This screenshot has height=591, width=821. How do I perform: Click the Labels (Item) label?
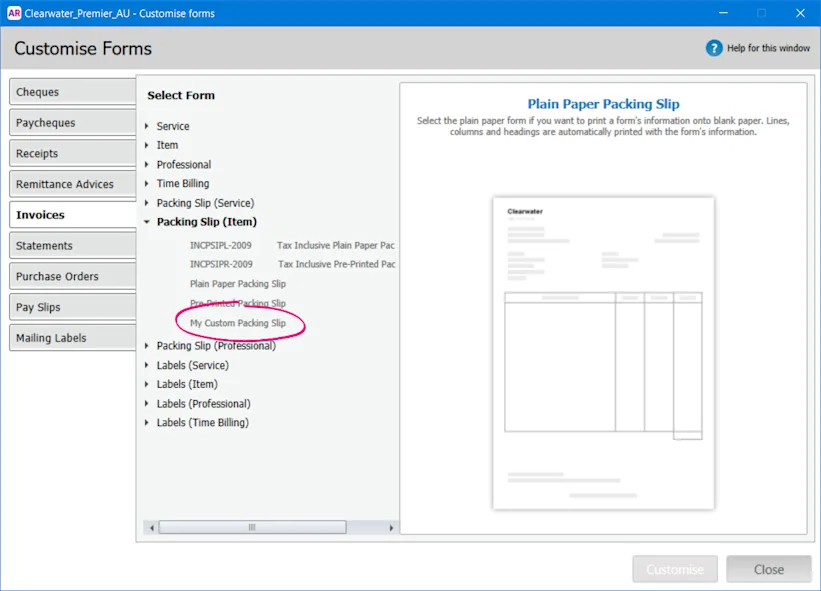(187, 384)
